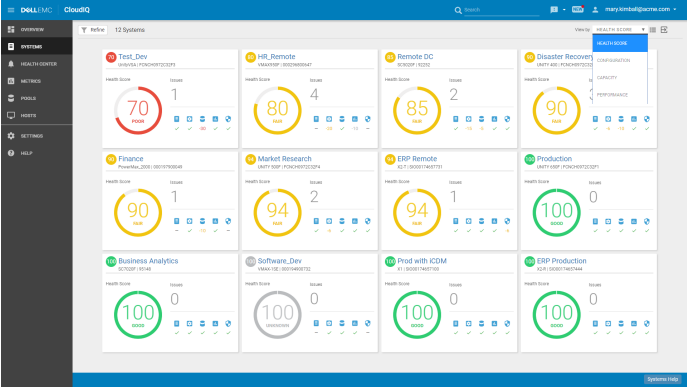Click the Prod with iCDM capacity icon
Image resolution: width=687 pixels, height=387 pixels.
pos(482,323)
